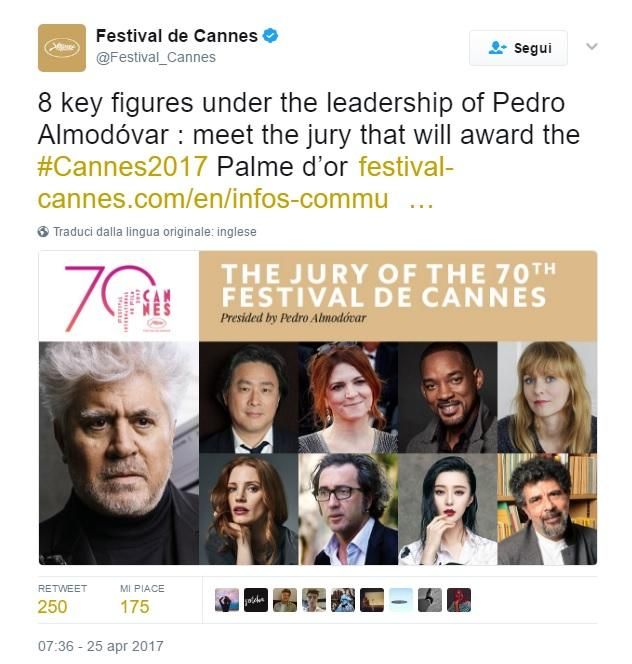Open the @Festival_Cannes handle
Image resolution: width=632 pixels, height=664 pixels.
156,57
